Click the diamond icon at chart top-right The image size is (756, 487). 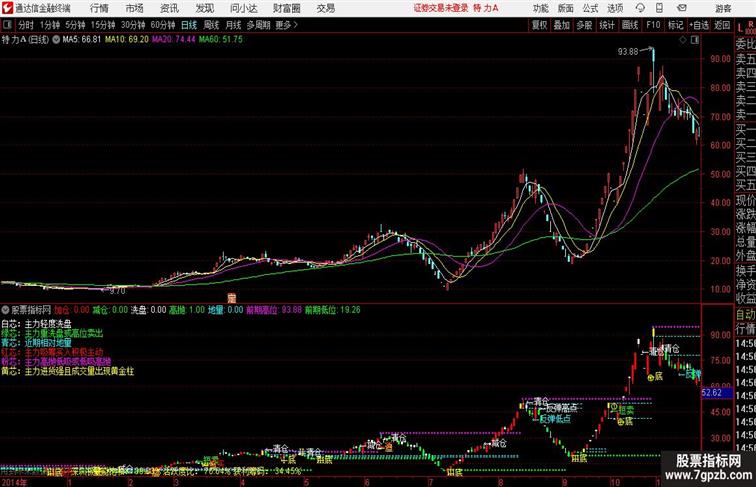click(683, 40)
